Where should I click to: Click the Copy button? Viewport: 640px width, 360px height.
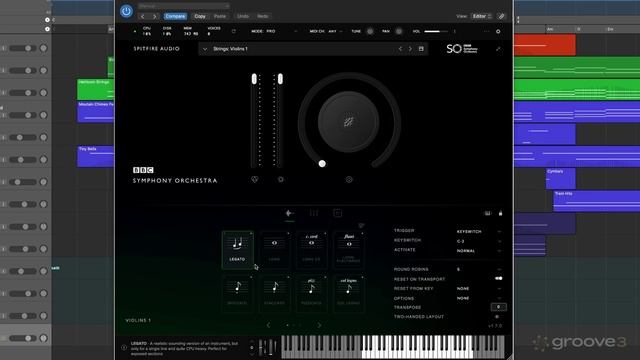200,16
